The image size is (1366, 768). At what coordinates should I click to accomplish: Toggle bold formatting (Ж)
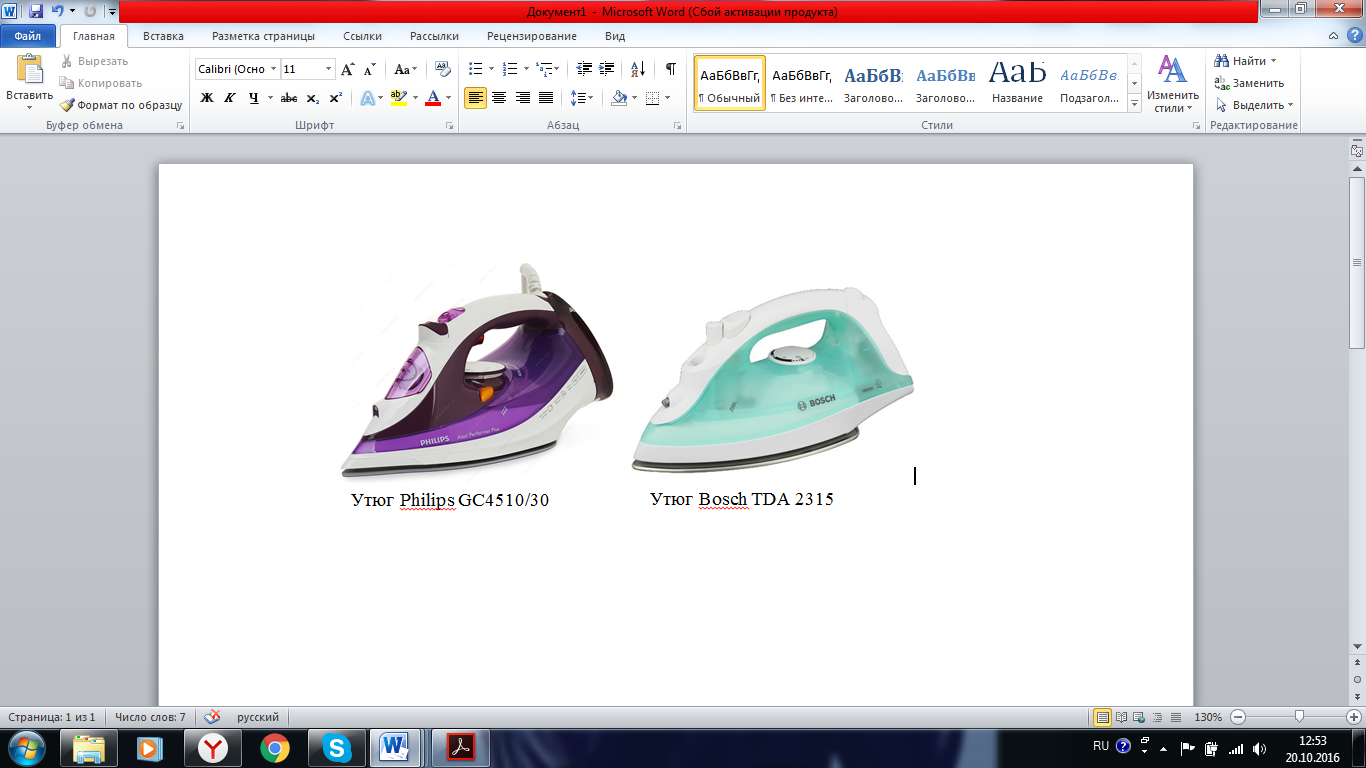pyautogui.click(x=207, y=97)
